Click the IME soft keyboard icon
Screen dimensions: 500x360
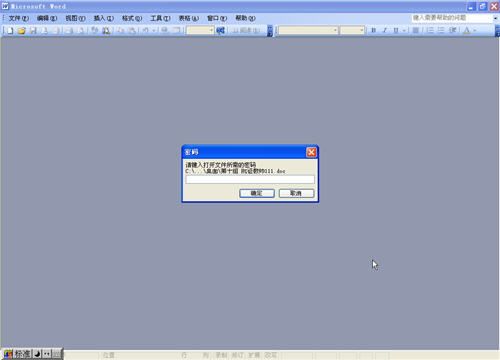pyautogui.click(x=57, y=354)
